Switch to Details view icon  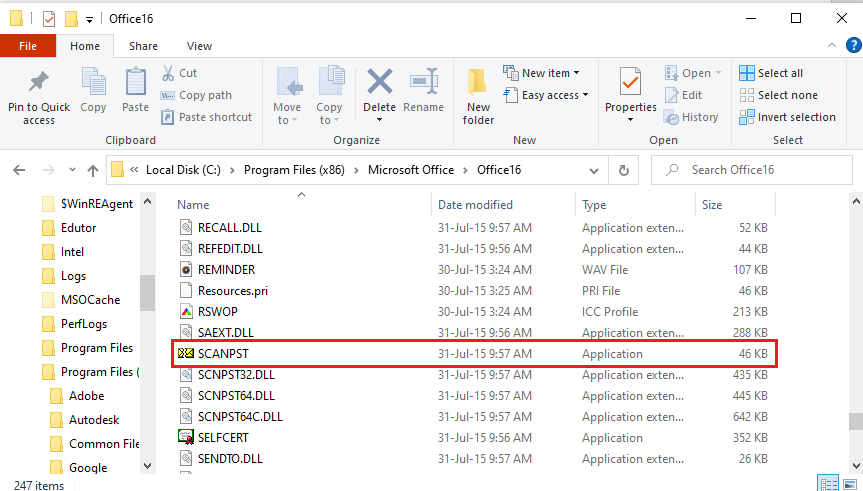828,484
